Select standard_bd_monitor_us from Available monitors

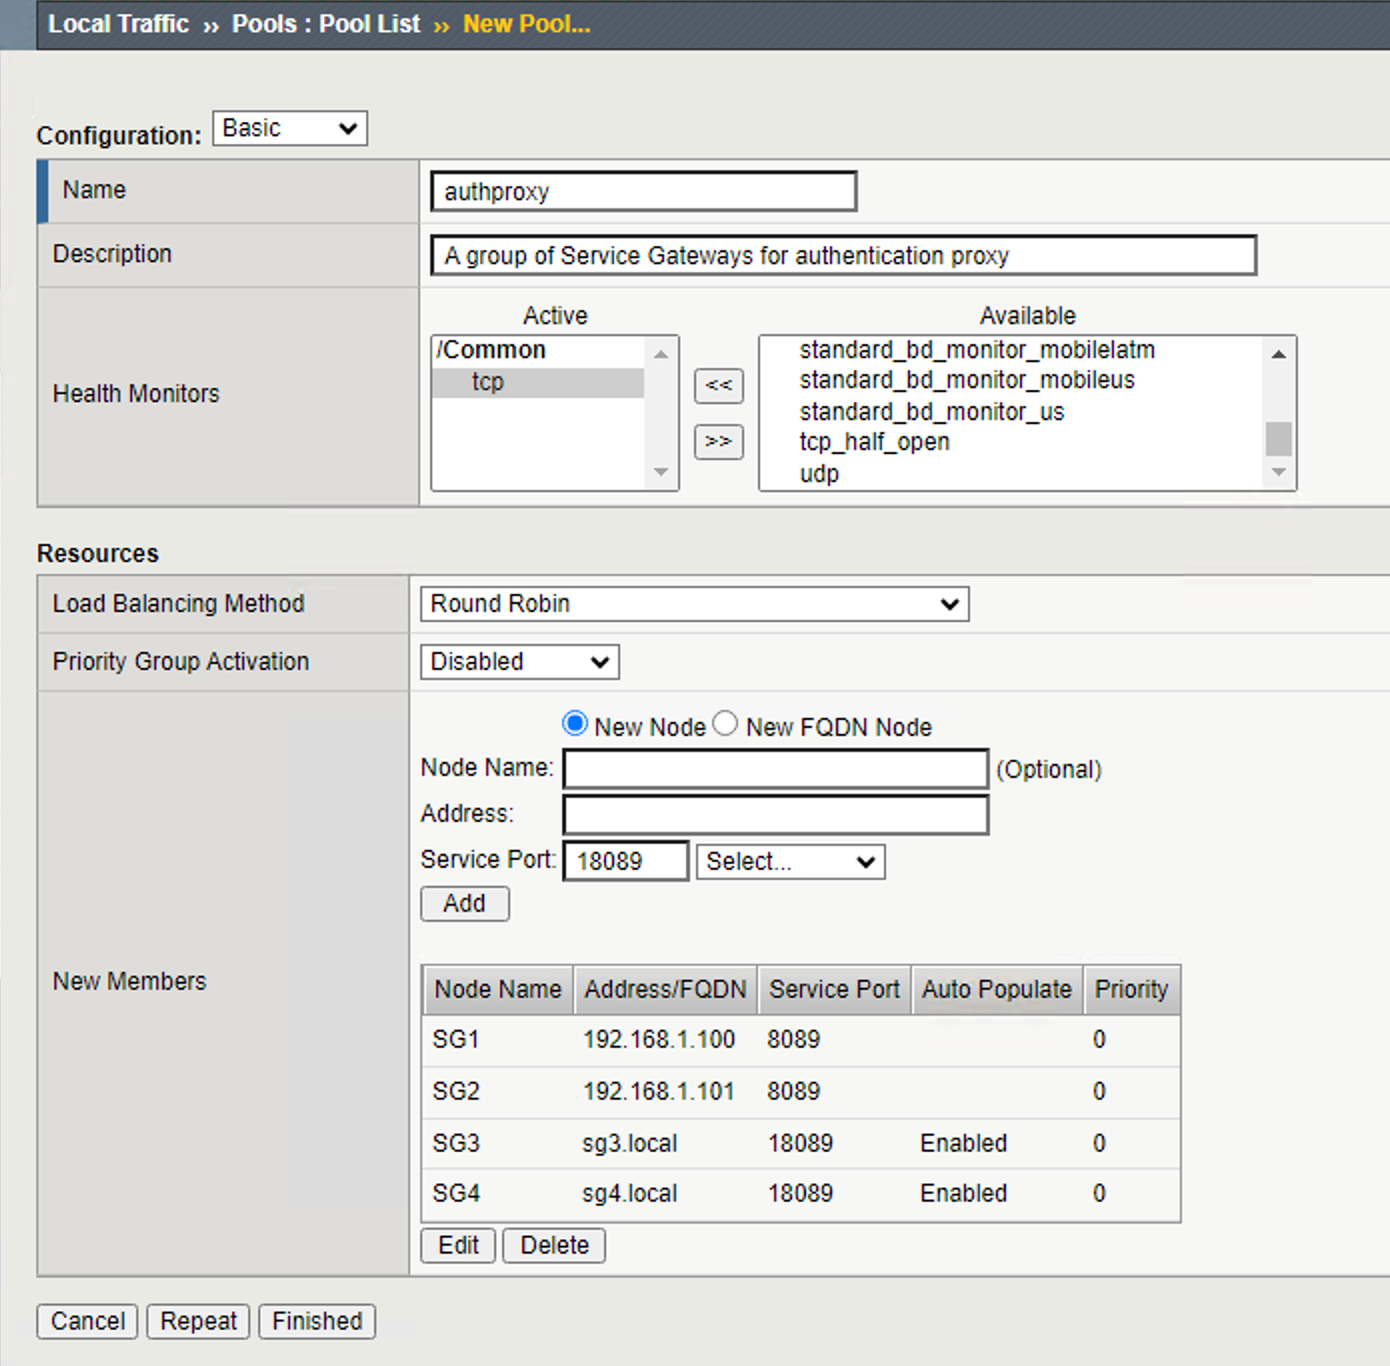(932, 411)
